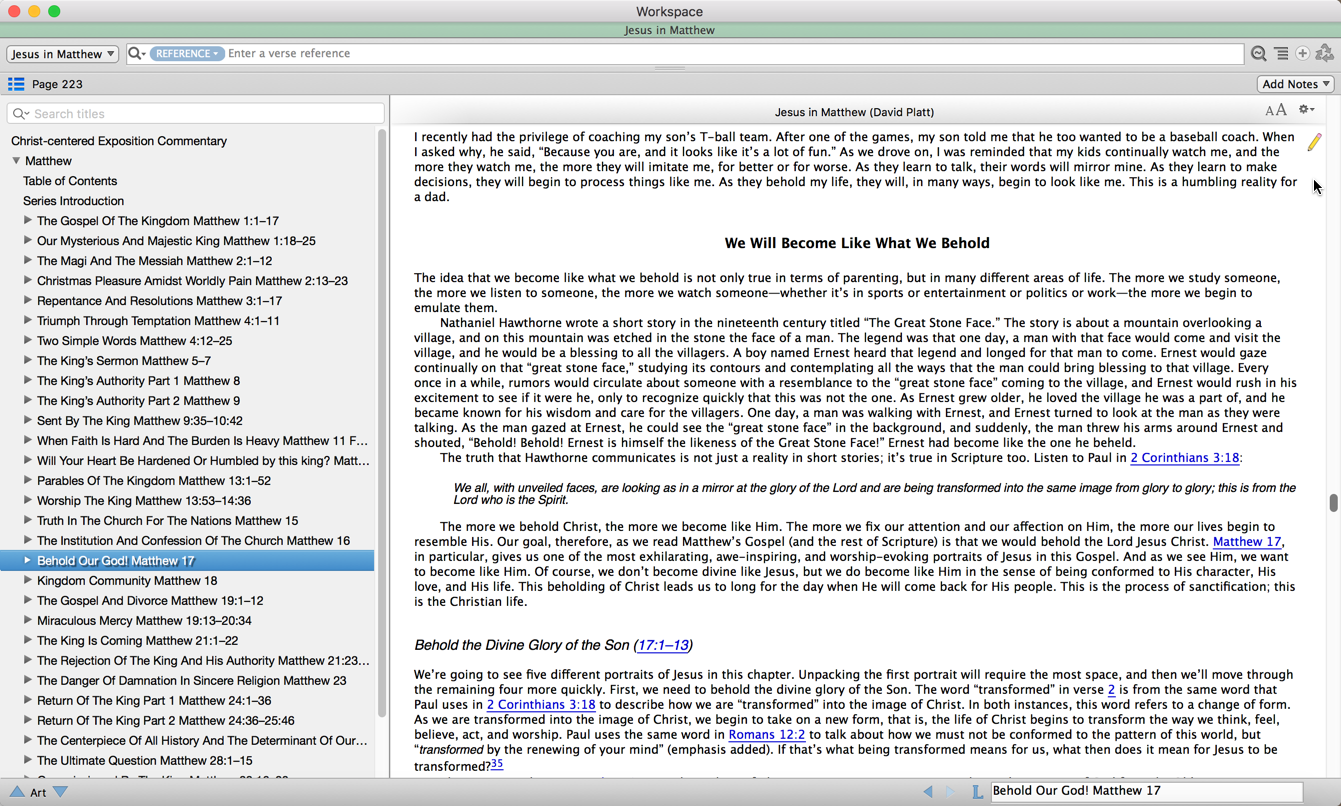
Task: Click the up triangle beside Art
Action: pos(17,792)
